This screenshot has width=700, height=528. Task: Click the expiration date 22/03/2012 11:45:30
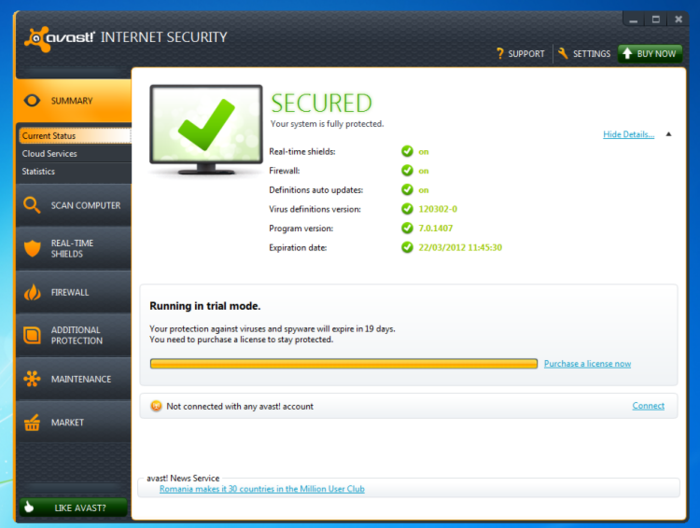pos(460,247)
